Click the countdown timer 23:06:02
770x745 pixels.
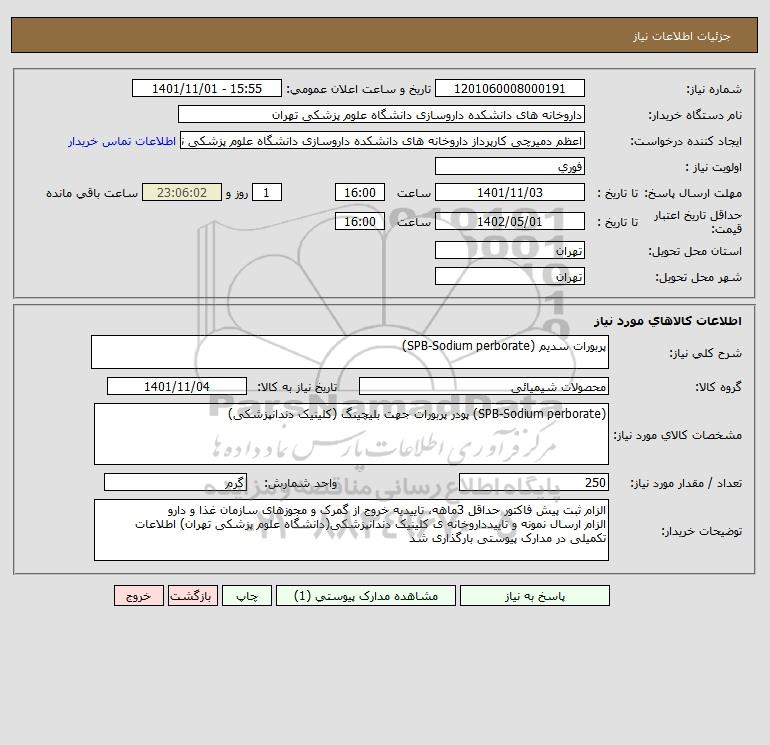[182, 193]
